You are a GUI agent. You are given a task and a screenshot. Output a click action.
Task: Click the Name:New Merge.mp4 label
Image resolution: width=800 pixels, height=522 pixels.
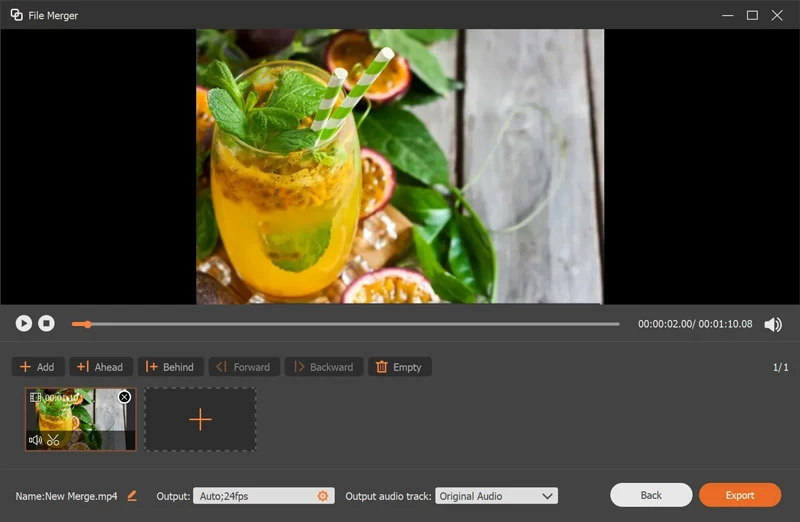pos(66,496)
